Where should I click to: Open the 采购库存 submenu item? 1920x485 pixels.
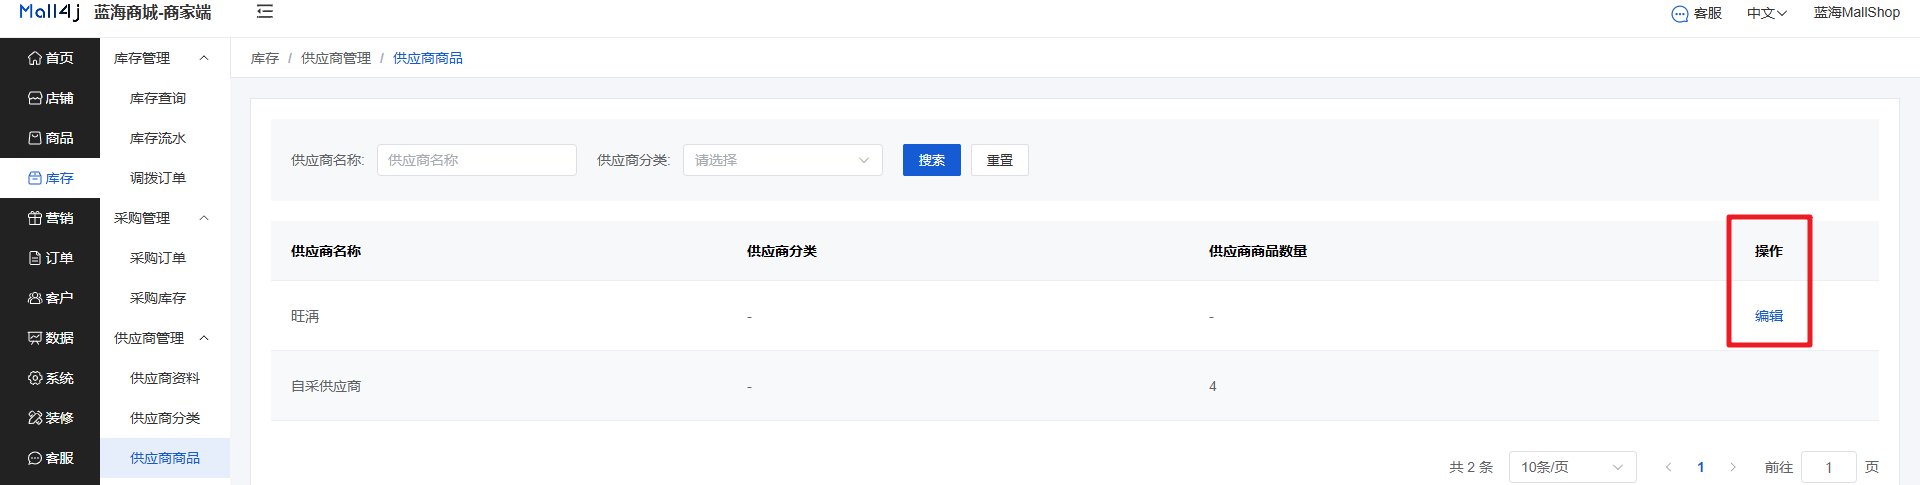tap(165, 298)
